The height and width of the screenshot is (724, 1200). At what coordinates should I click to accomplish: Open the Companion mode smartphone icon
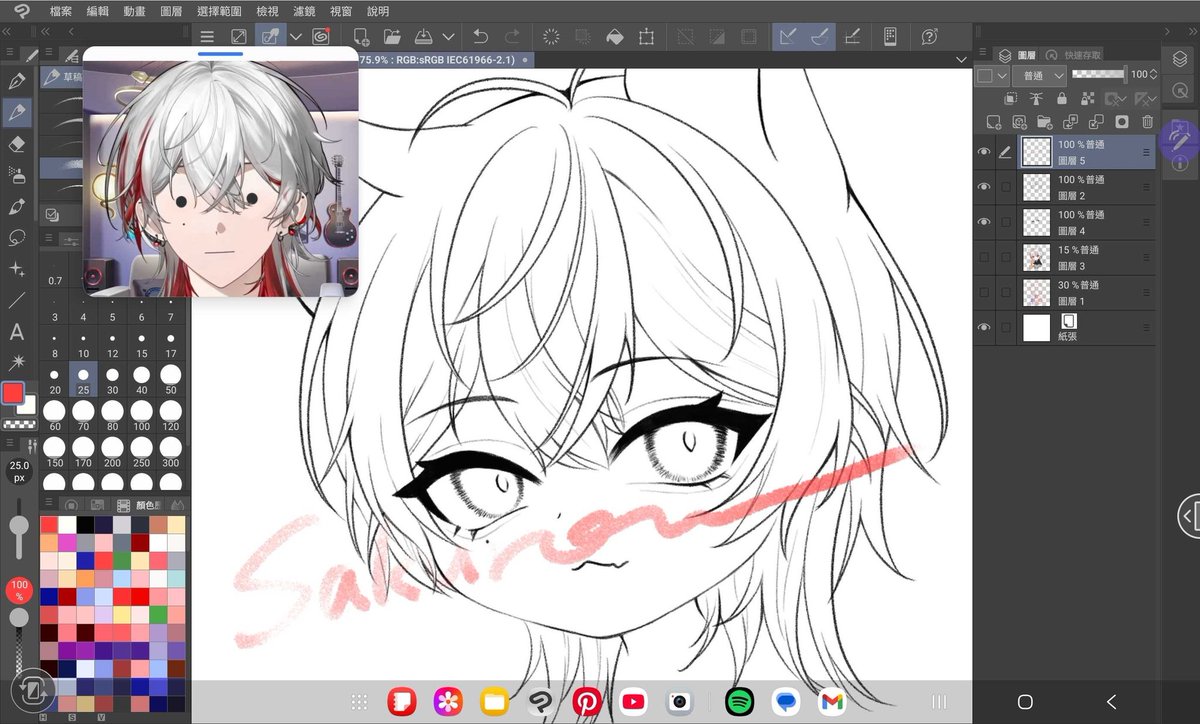[x=890, y=37]
